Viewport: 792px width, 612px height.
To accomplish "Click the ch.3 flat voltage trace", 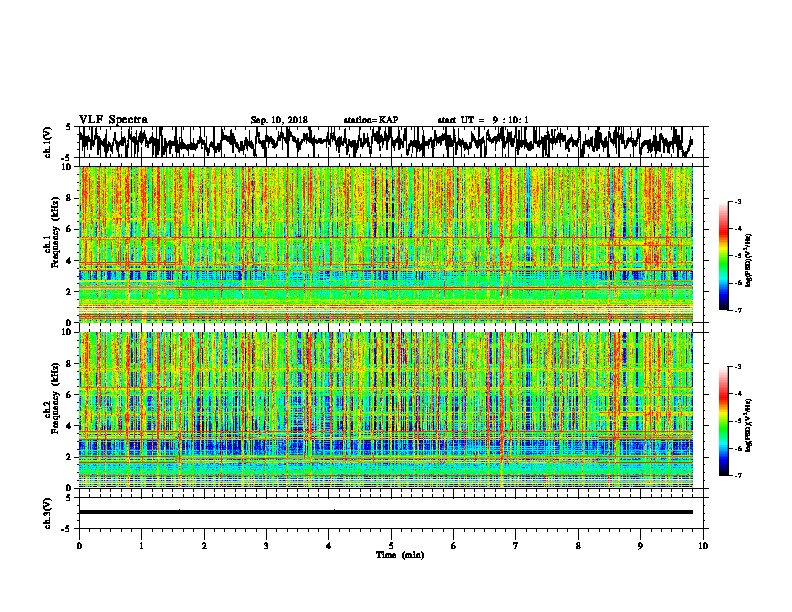I will (x=385, y=512).
